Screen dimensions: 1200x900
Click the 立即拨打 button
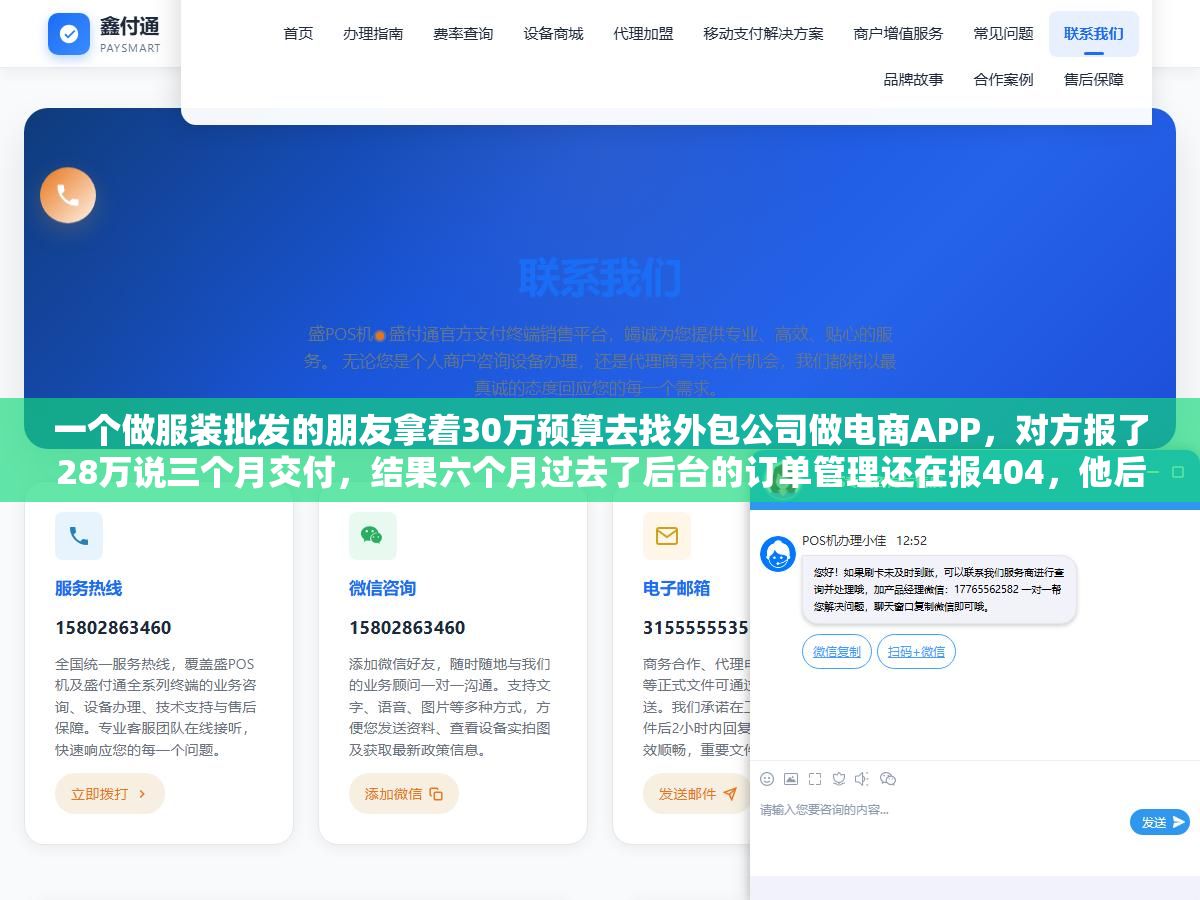[109, 794]
